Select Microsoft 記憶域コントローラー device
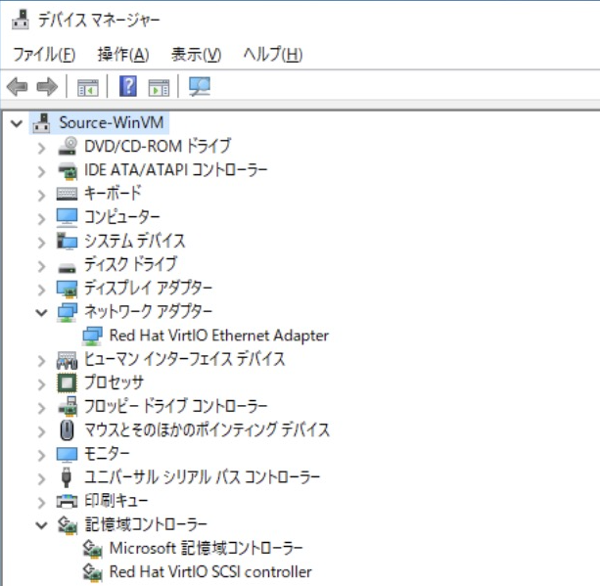 click(x=206, y=548)
